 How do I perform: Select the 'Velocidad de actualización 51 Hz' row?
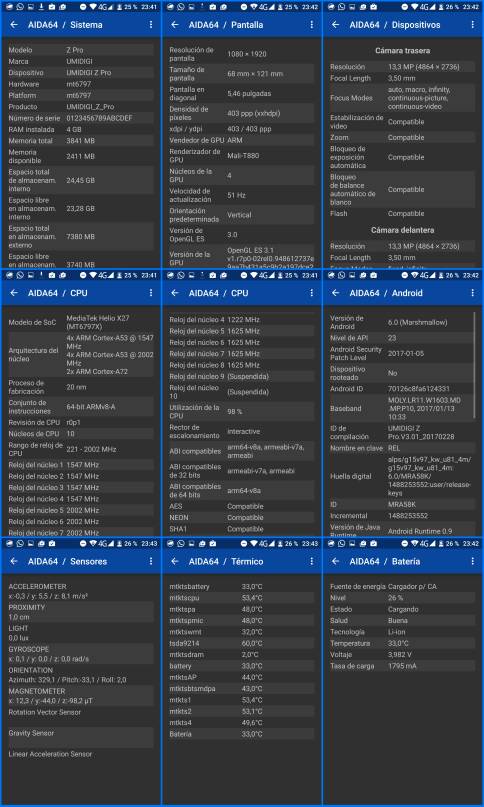click(241, 195)
